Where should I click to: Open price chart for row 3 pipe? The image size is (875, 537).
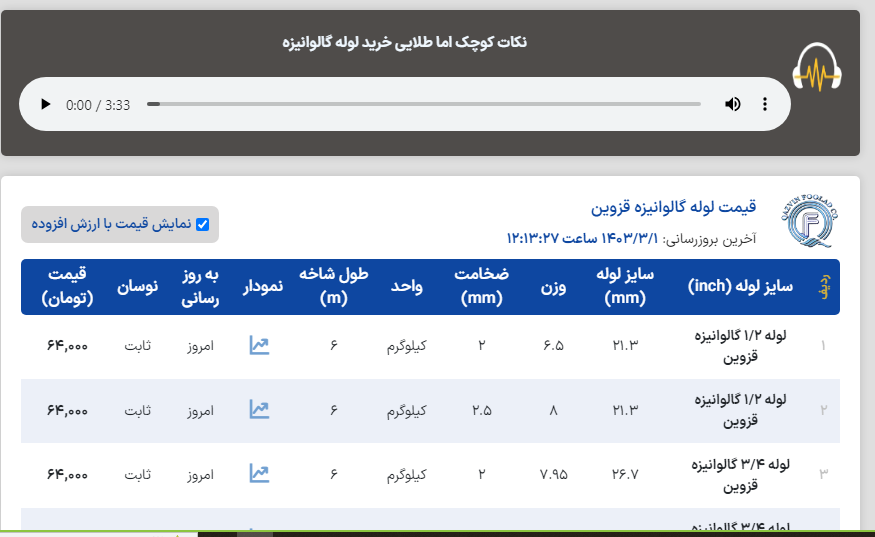tap(259, 474)
